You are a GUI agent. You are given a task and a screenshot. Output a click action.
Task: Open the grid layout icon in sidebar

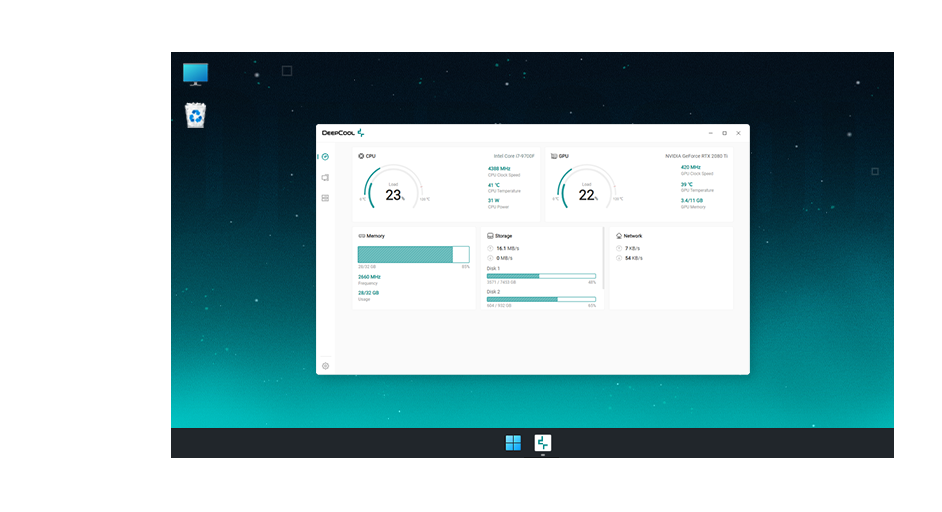click(x=325, y=198)
